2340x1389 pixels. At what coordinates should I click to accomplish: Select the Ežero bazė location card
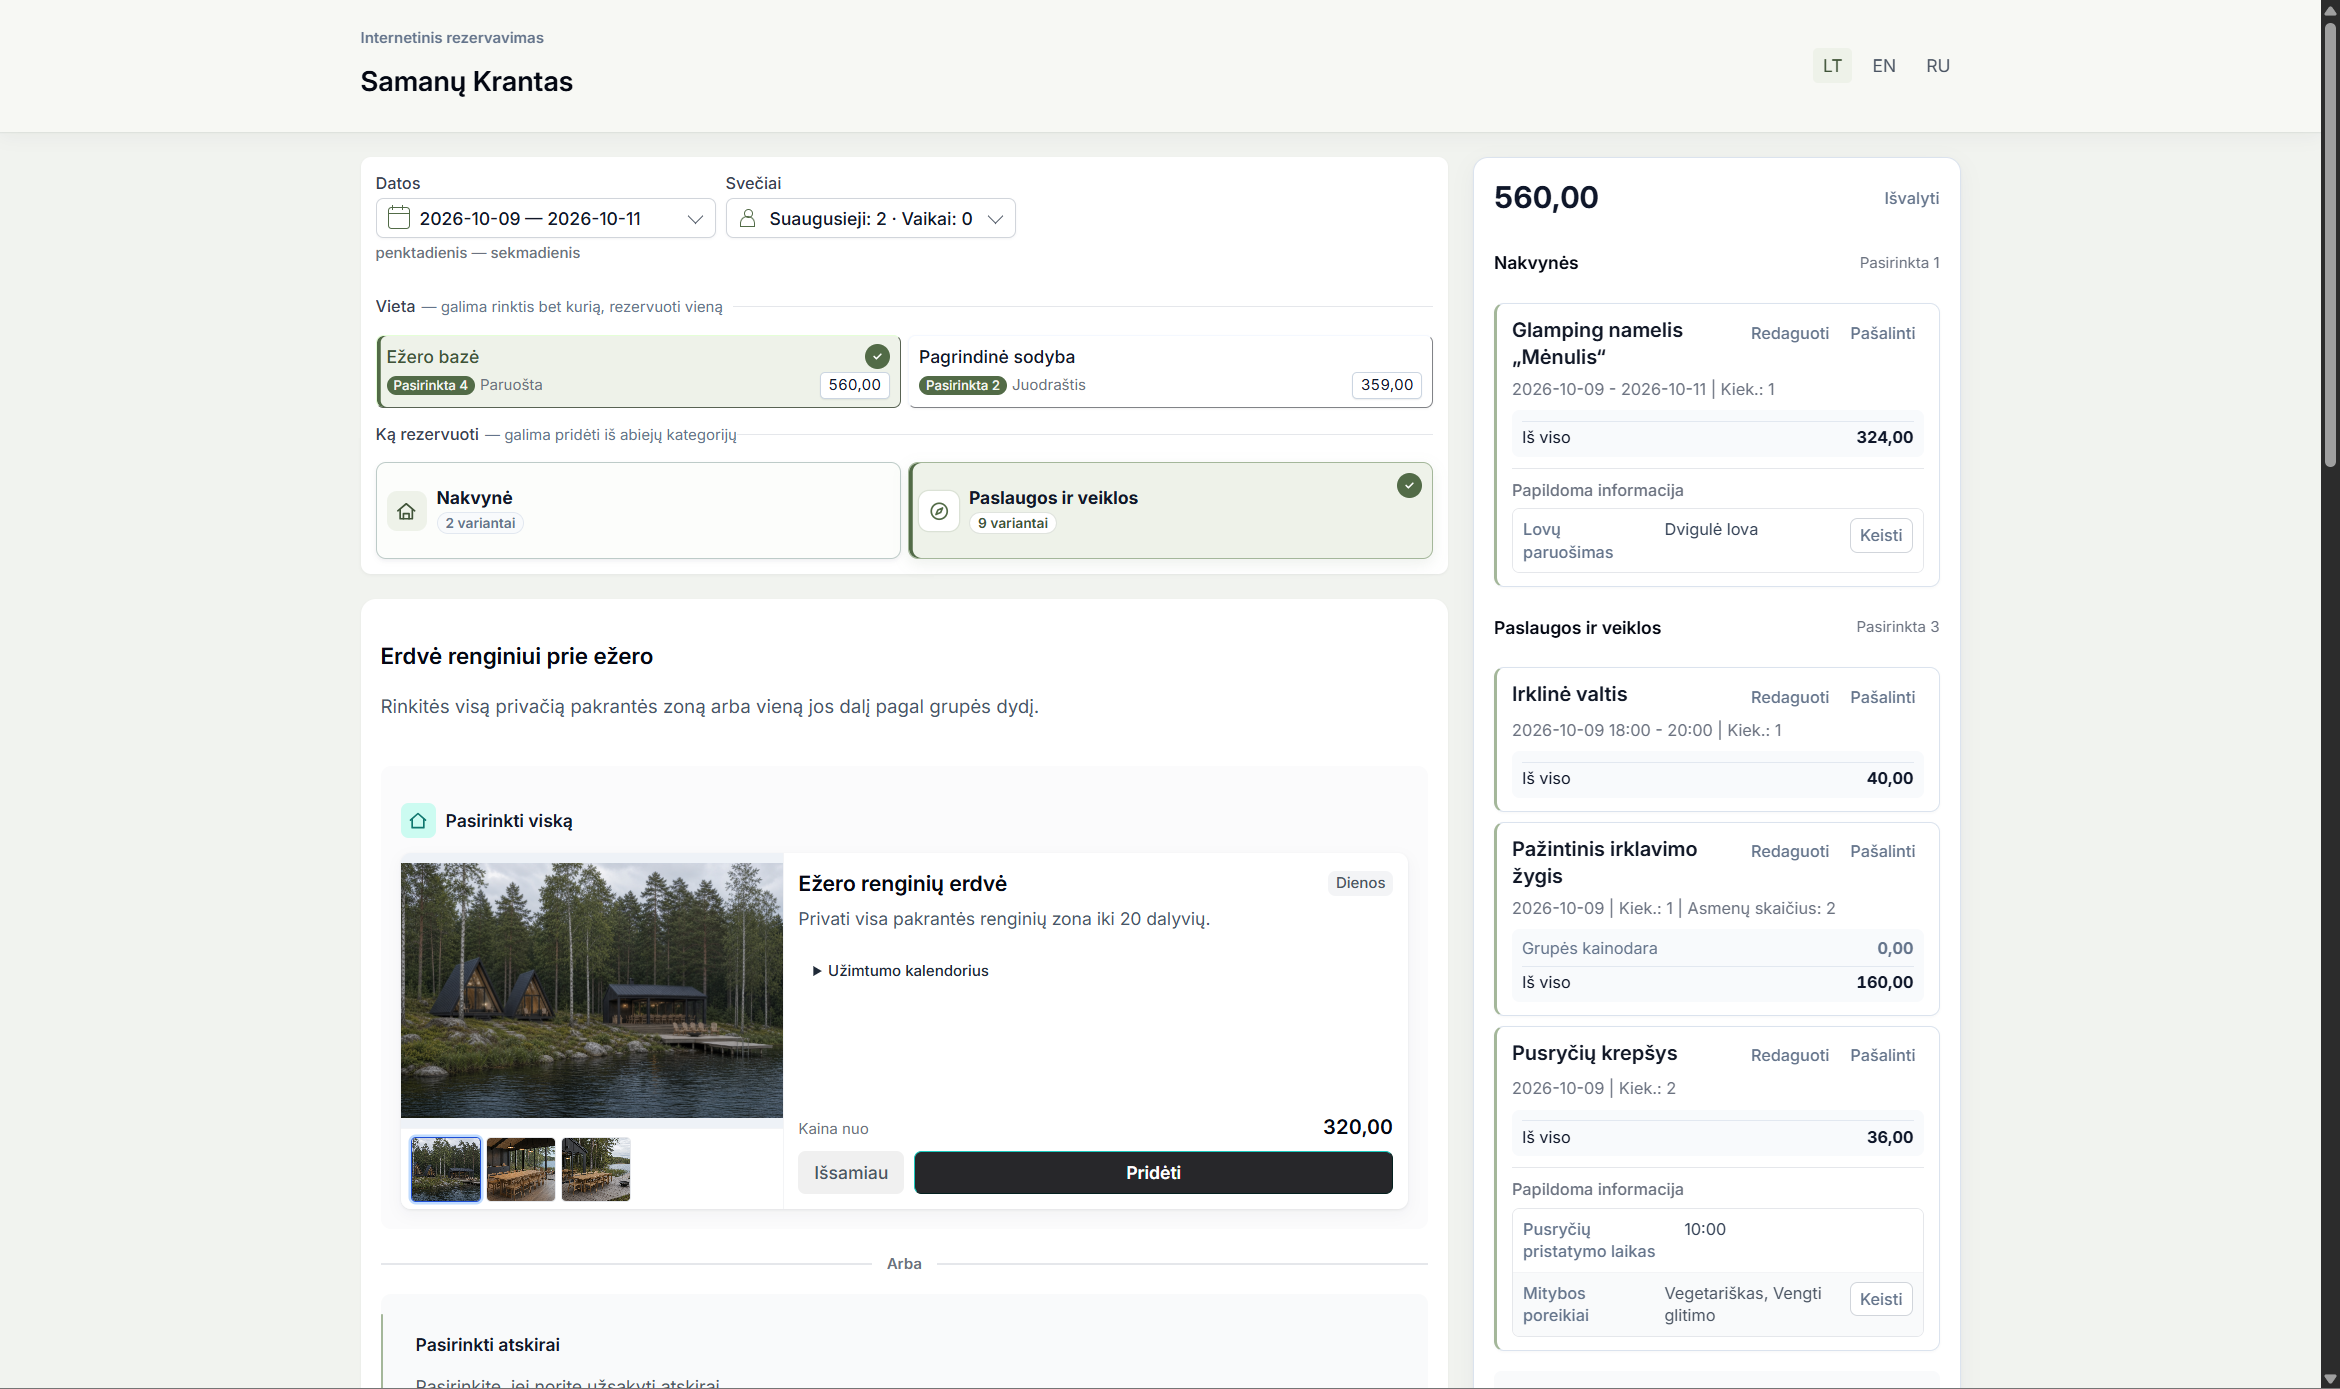(638, 371)
